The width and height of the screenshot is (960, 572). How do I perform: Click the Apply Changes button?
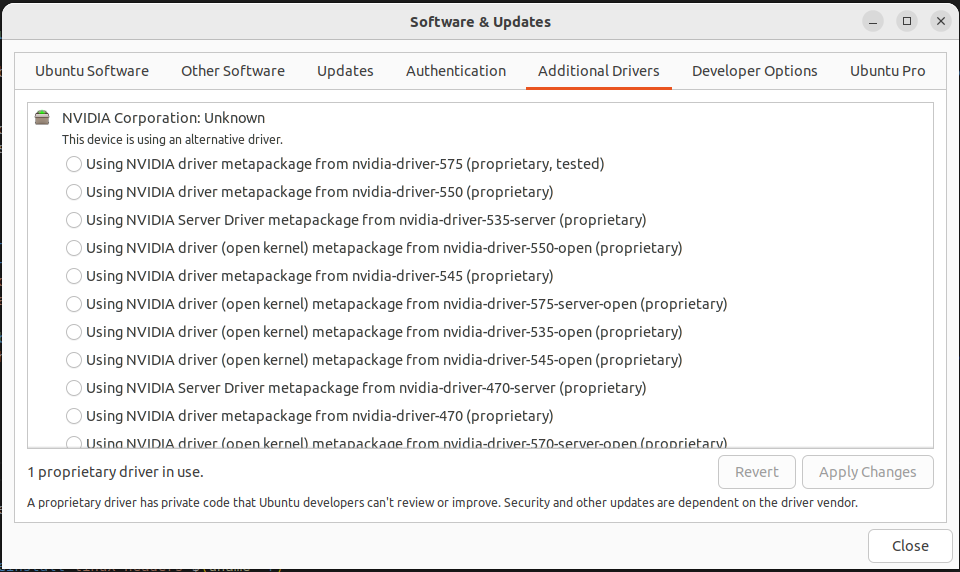(868, 472)
